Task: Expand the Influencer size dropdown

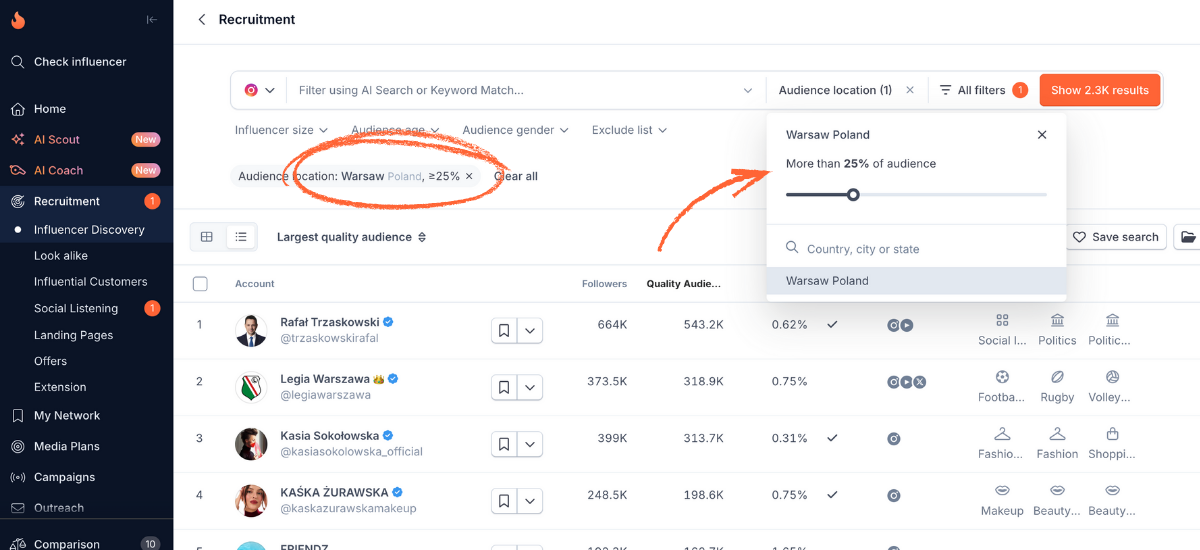Action: point(282,130)
